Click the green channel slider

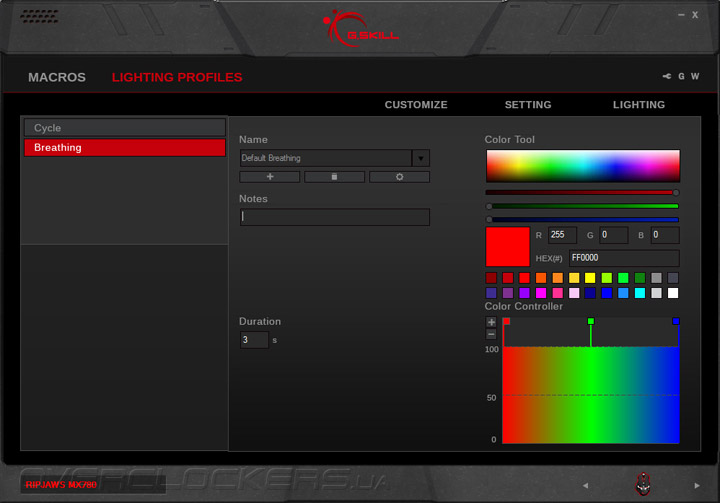click(582, 206)
